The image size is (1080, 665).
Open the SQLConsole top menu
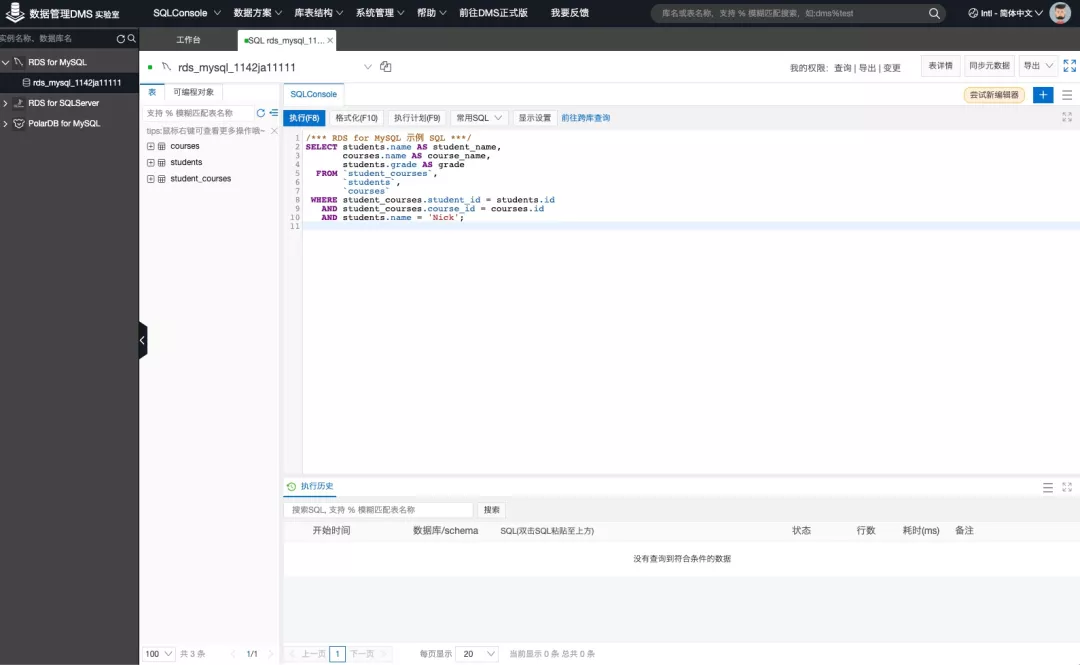click(x=187, y=13)
